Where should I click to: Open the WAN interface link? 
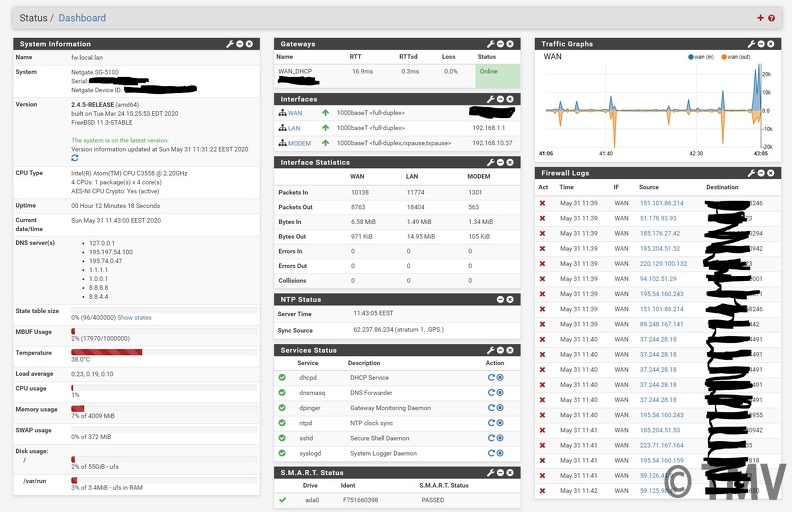(295, 113)
